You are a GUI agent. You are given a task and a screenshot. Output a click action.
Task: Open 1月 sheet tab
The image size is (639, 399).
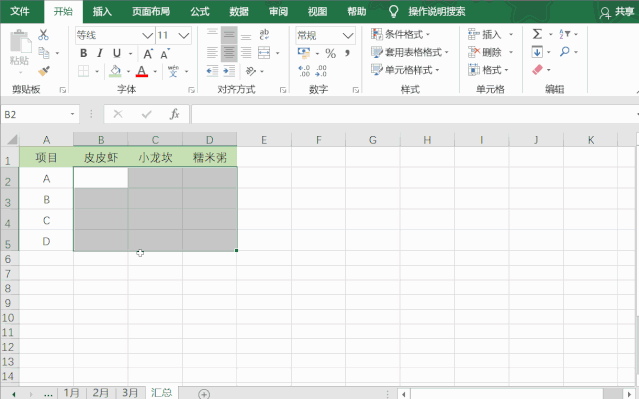(x=71, y=392)
